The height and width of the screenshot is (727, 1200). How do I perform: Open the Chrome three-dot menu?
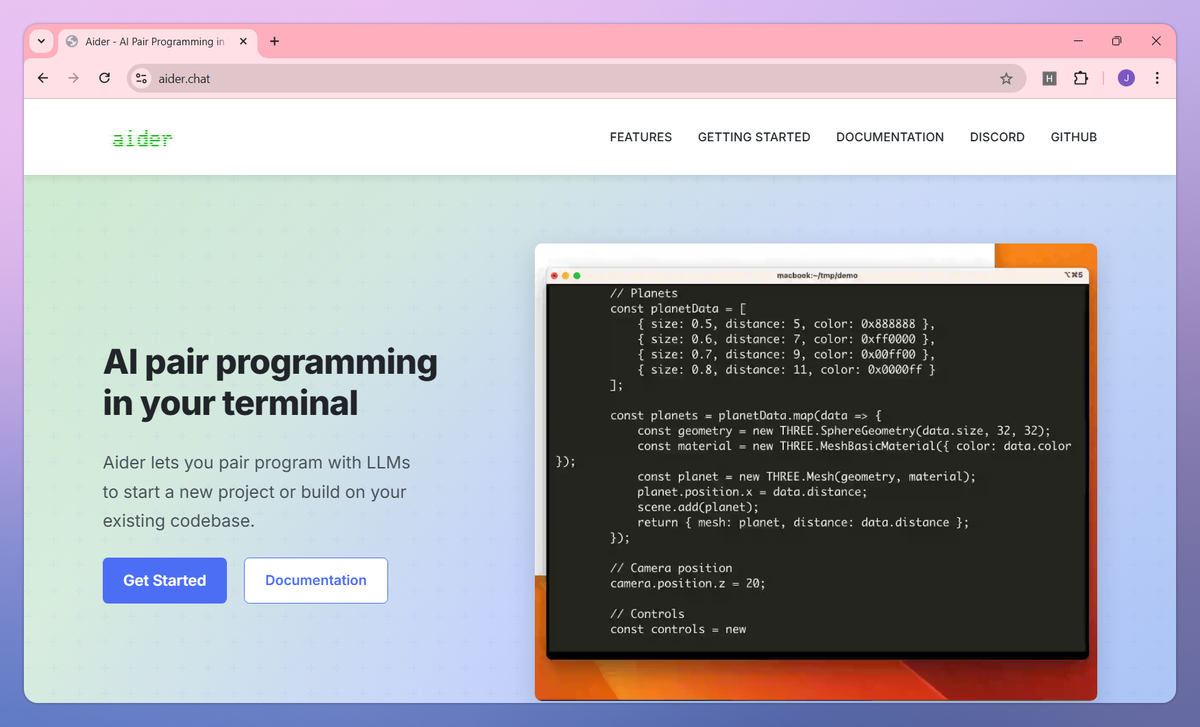tap(1157, 78)
